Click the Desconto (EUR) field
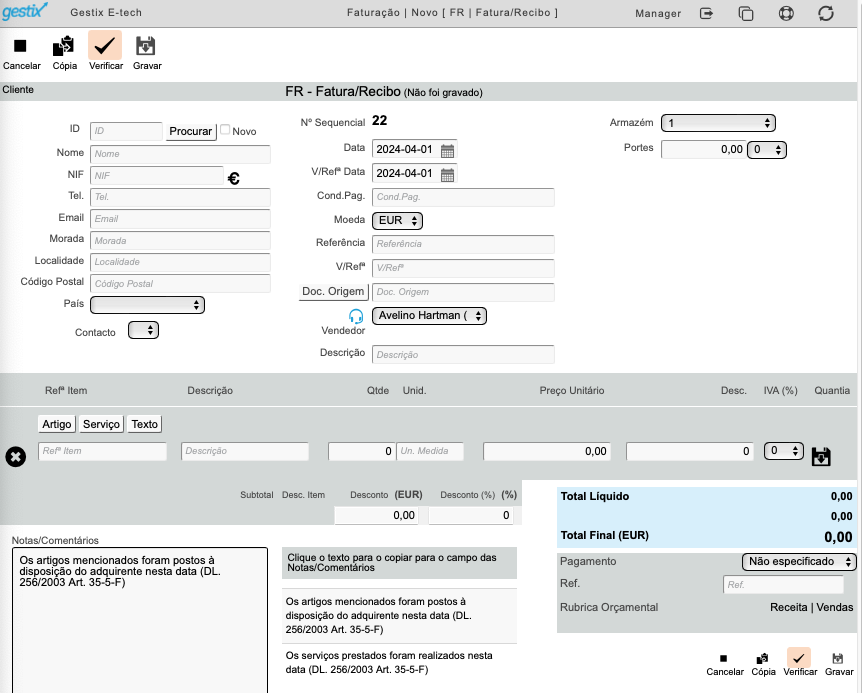Image resolution: width=862 pixels, height=693 pixels. (x=377, y=515)
